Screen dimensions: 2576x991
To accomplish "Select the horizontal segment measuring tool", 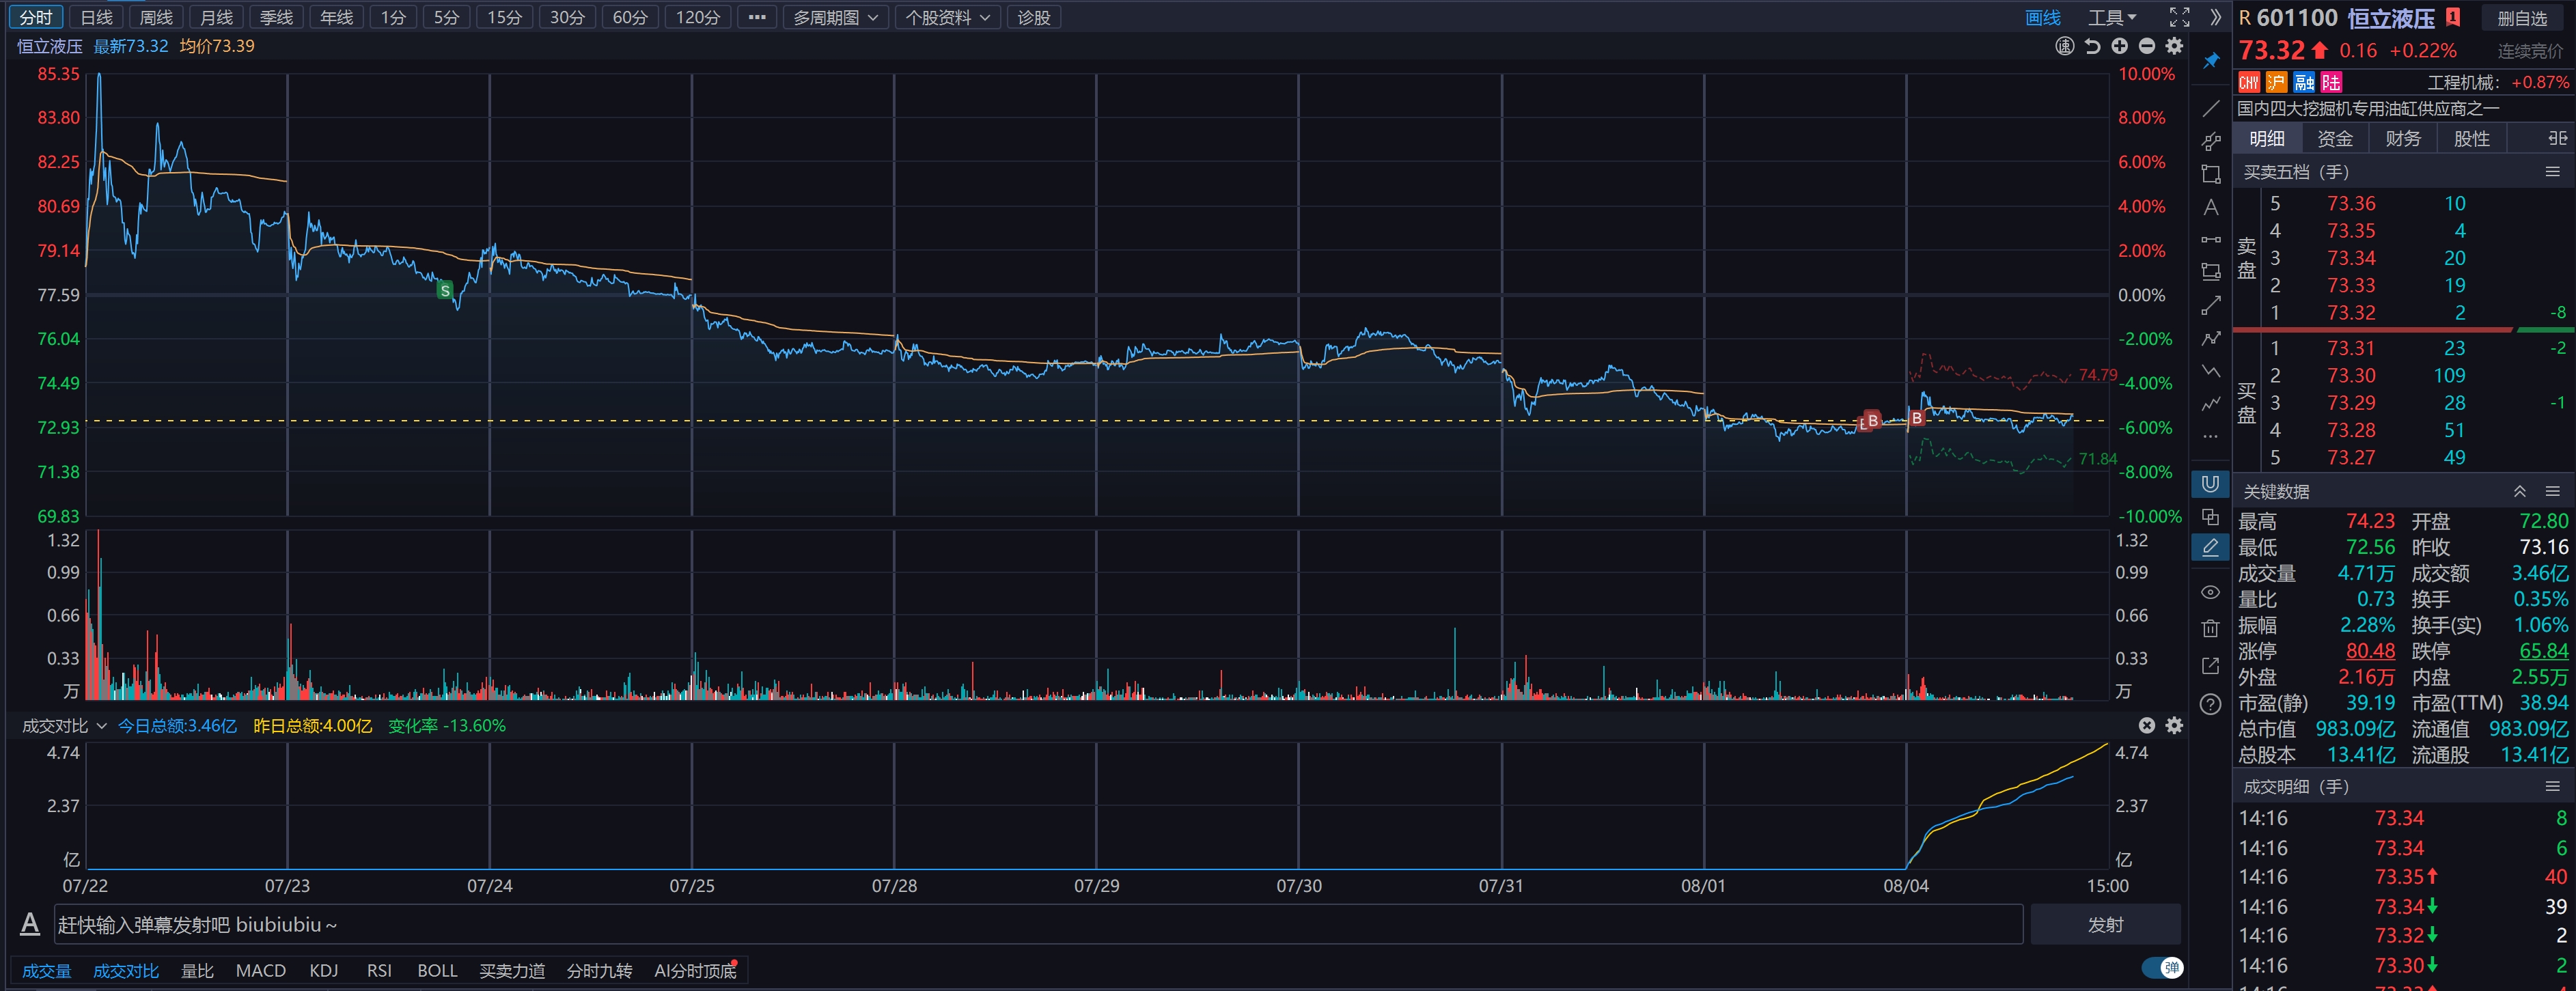I will [x=2211, y=240].
